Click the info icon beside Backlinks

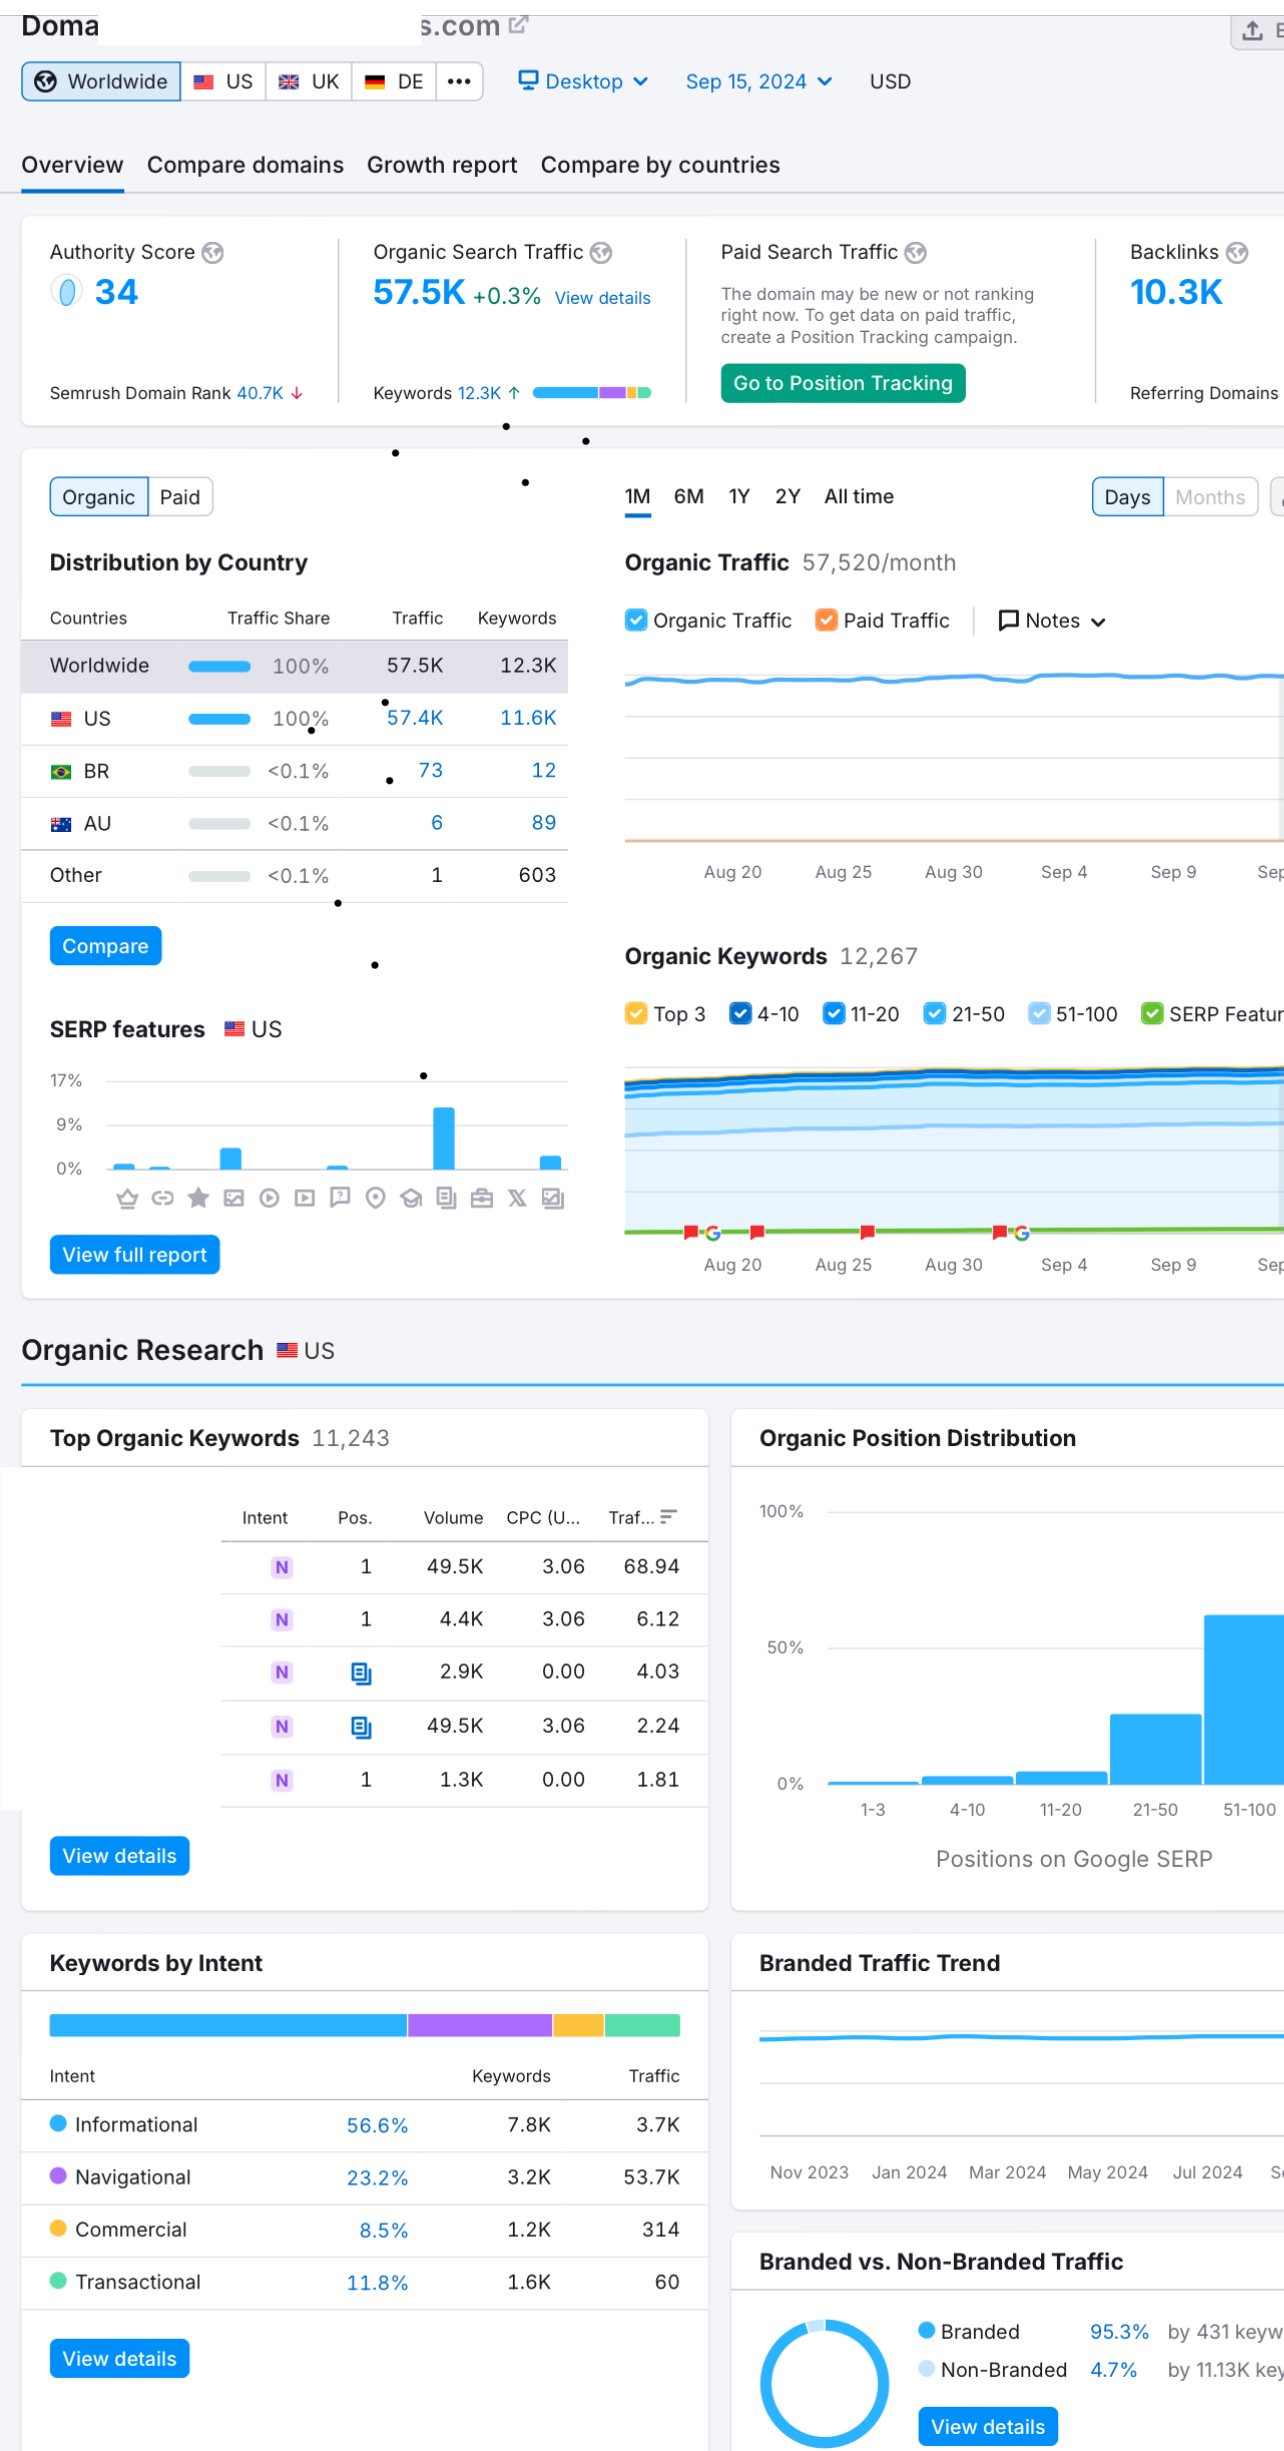pos(1237,253)
